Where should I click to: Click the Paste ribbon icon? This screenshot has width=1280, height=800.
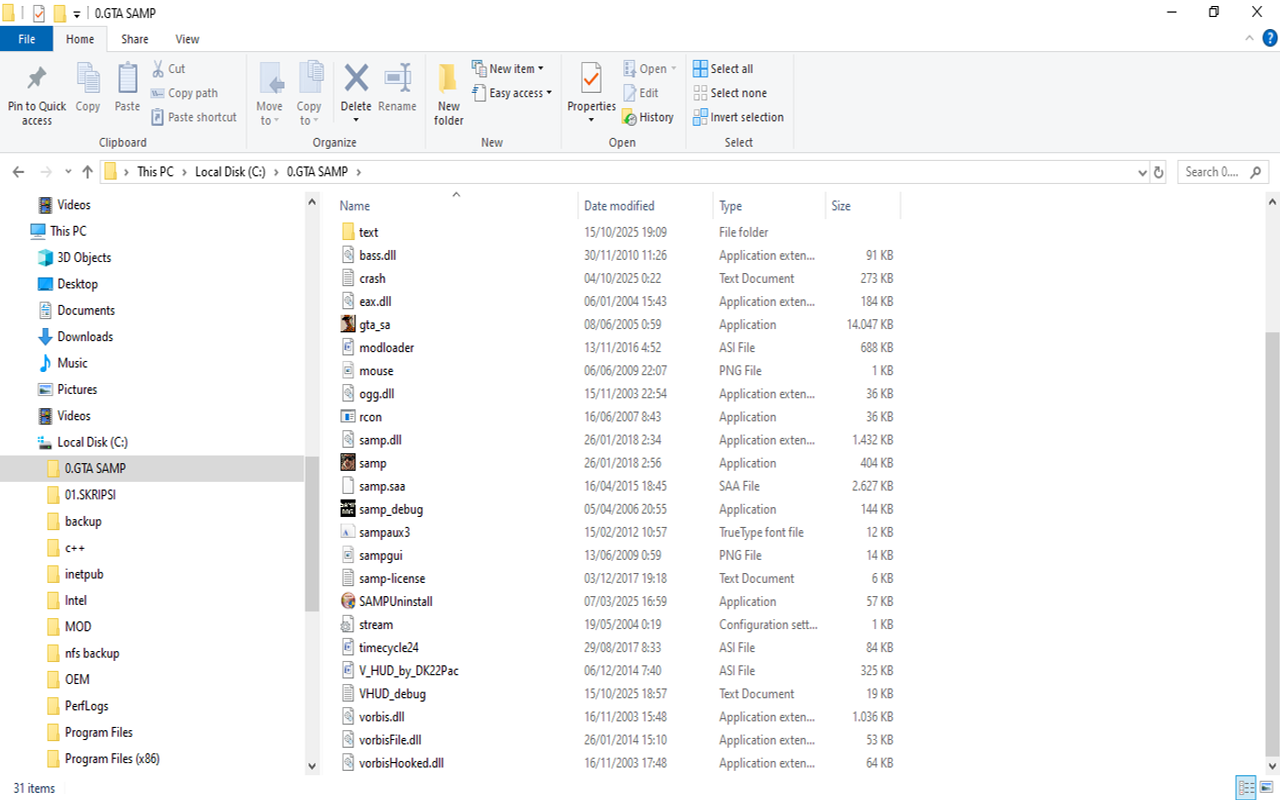(x=127, y=88)
